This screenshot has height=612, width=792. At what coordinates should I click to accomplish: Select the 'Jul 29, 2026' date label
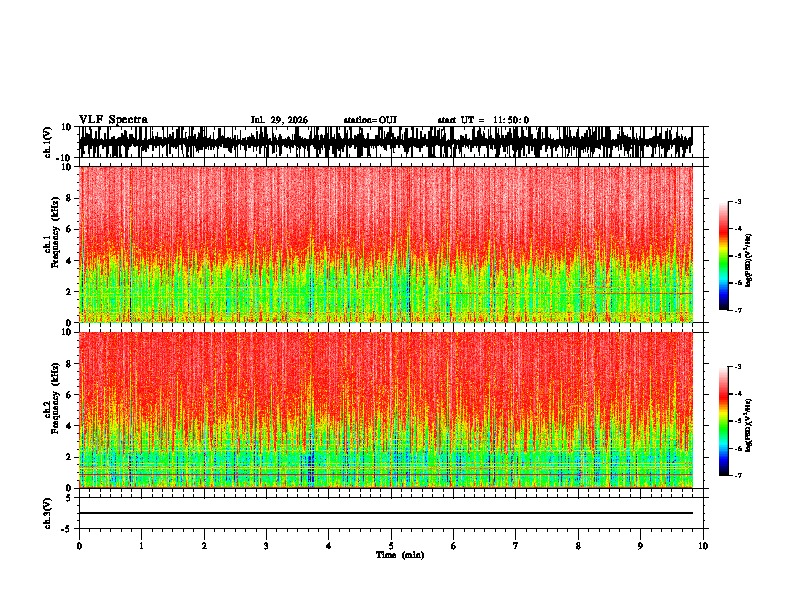click(279, 120)
